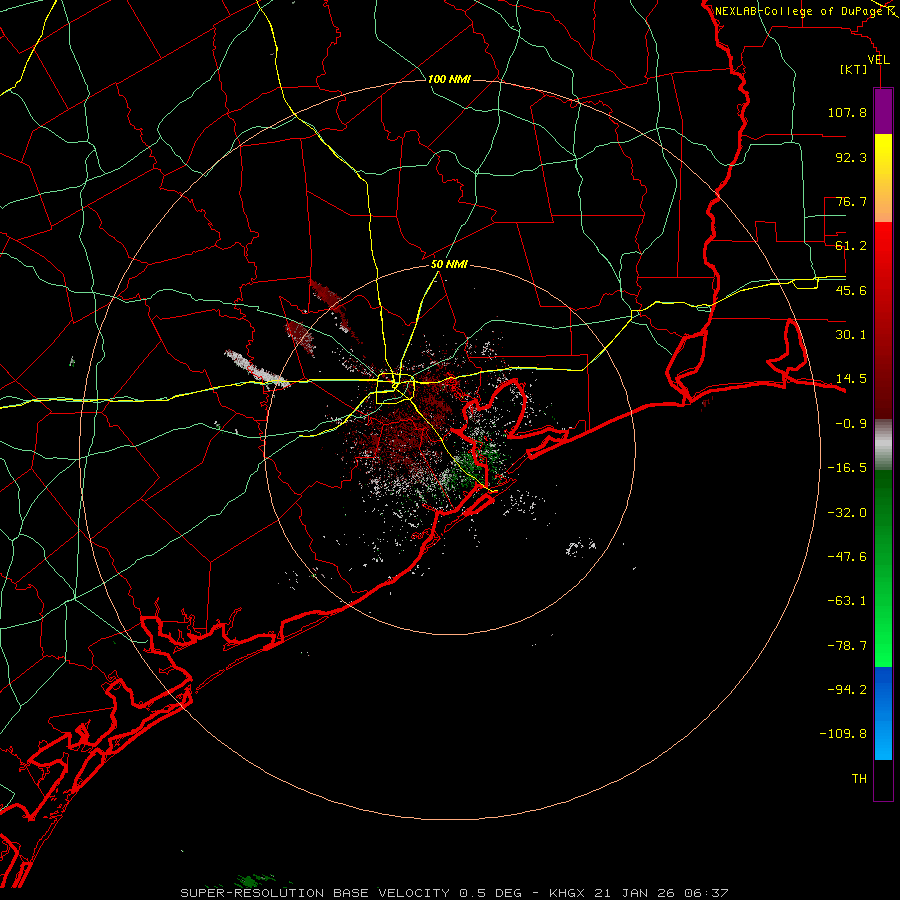Click the -109.8 legend value
This screenshot has width=900, height=900.
(843, 734)
